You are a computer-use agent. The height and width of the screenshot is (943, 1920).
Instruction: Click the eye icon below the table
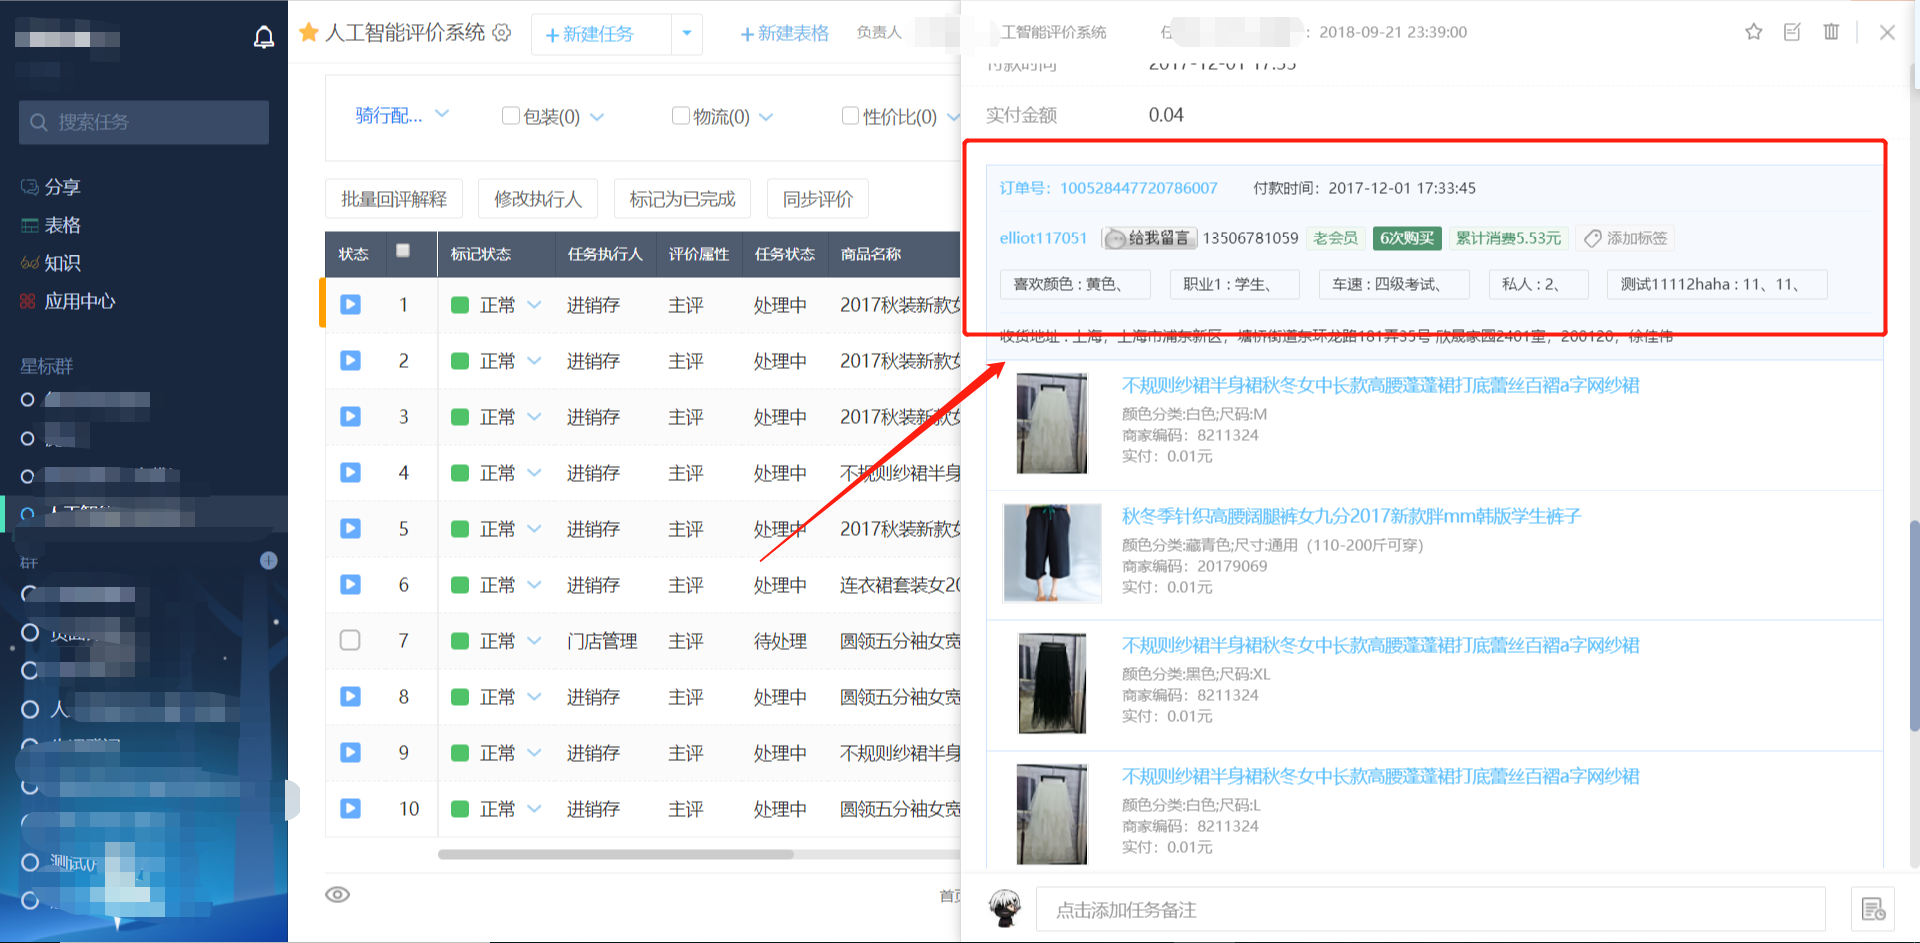click(x=338, y=894)
